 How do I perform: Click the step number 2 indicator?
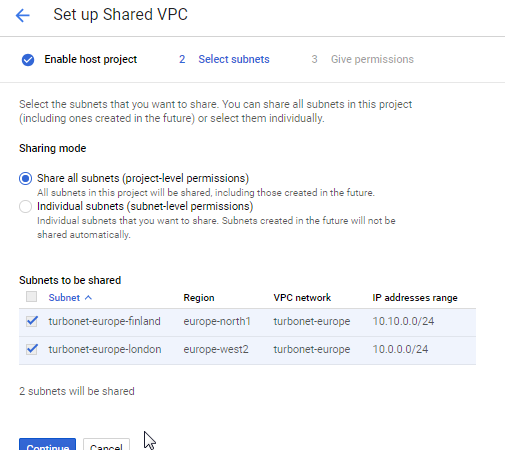182,59
